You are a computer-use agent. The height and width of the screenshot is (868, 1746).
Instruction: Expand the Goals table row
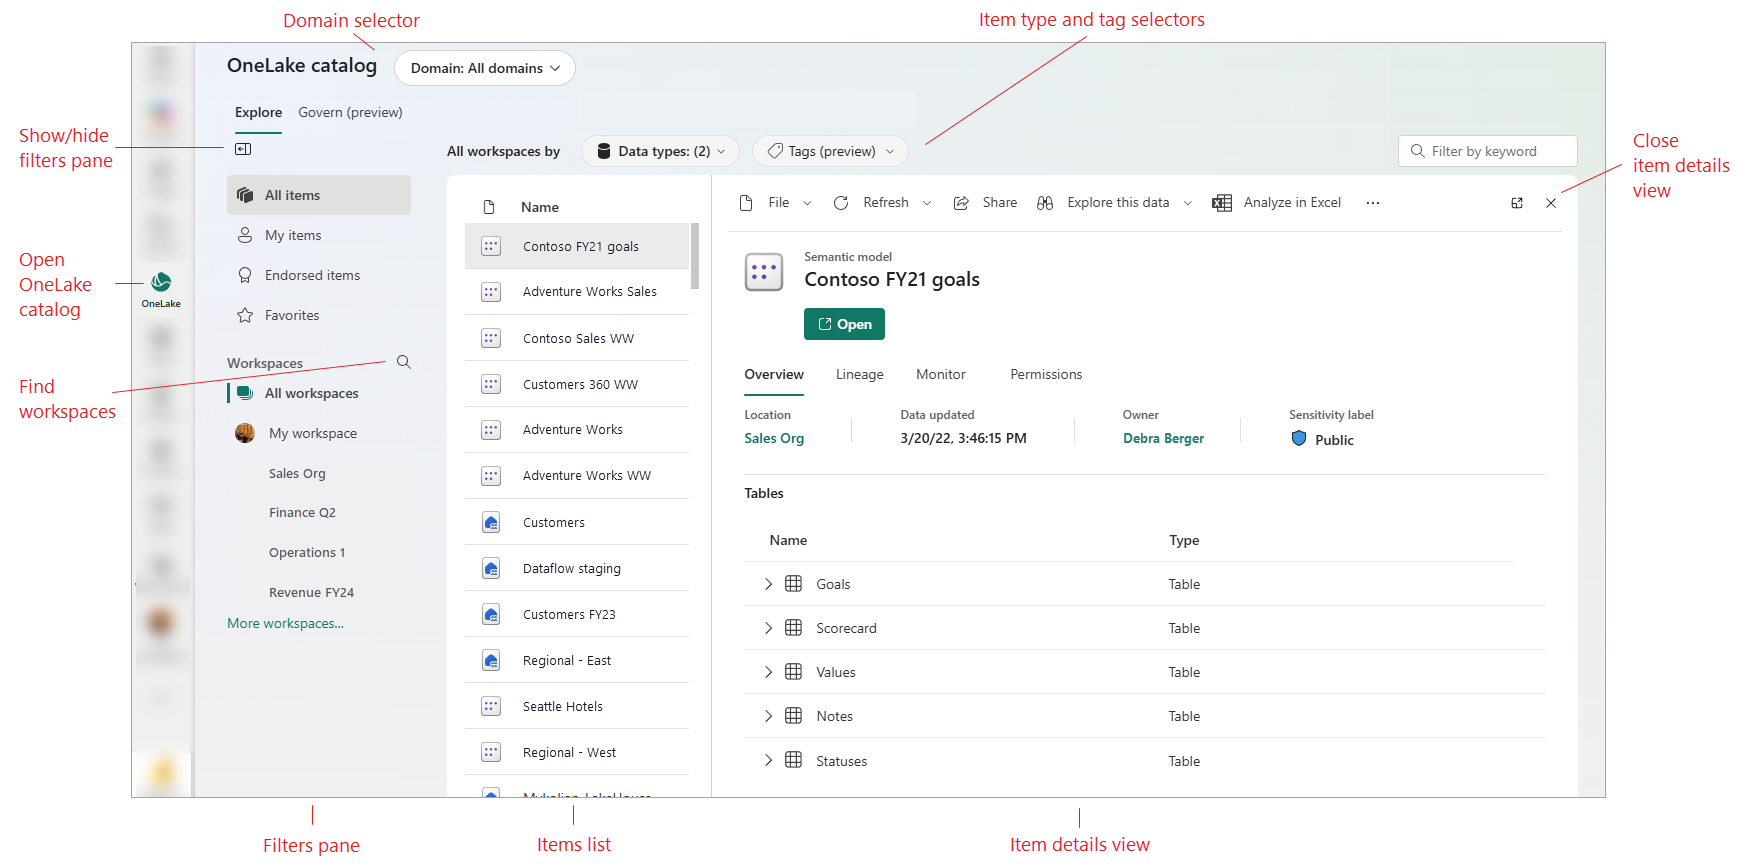(x=768, y=584)
